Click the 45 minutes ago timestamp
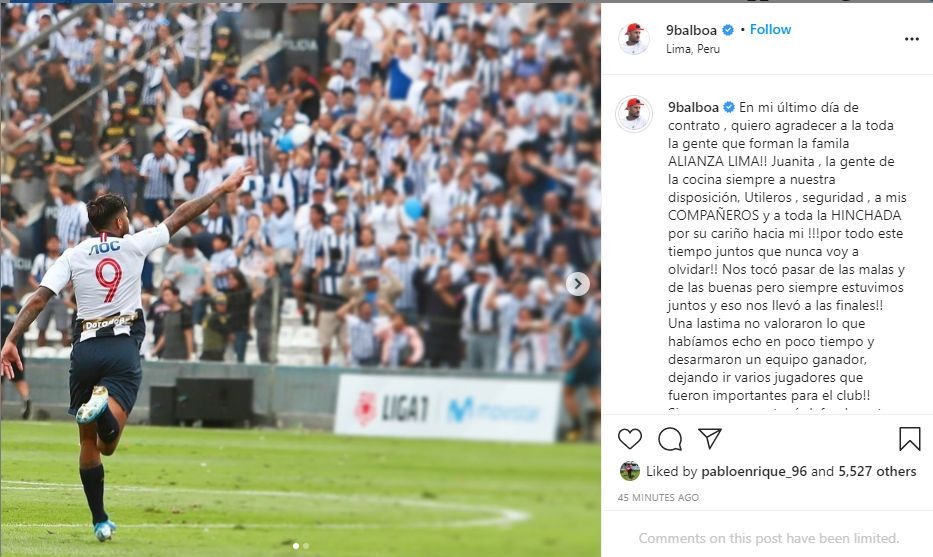 click(658, 497)
